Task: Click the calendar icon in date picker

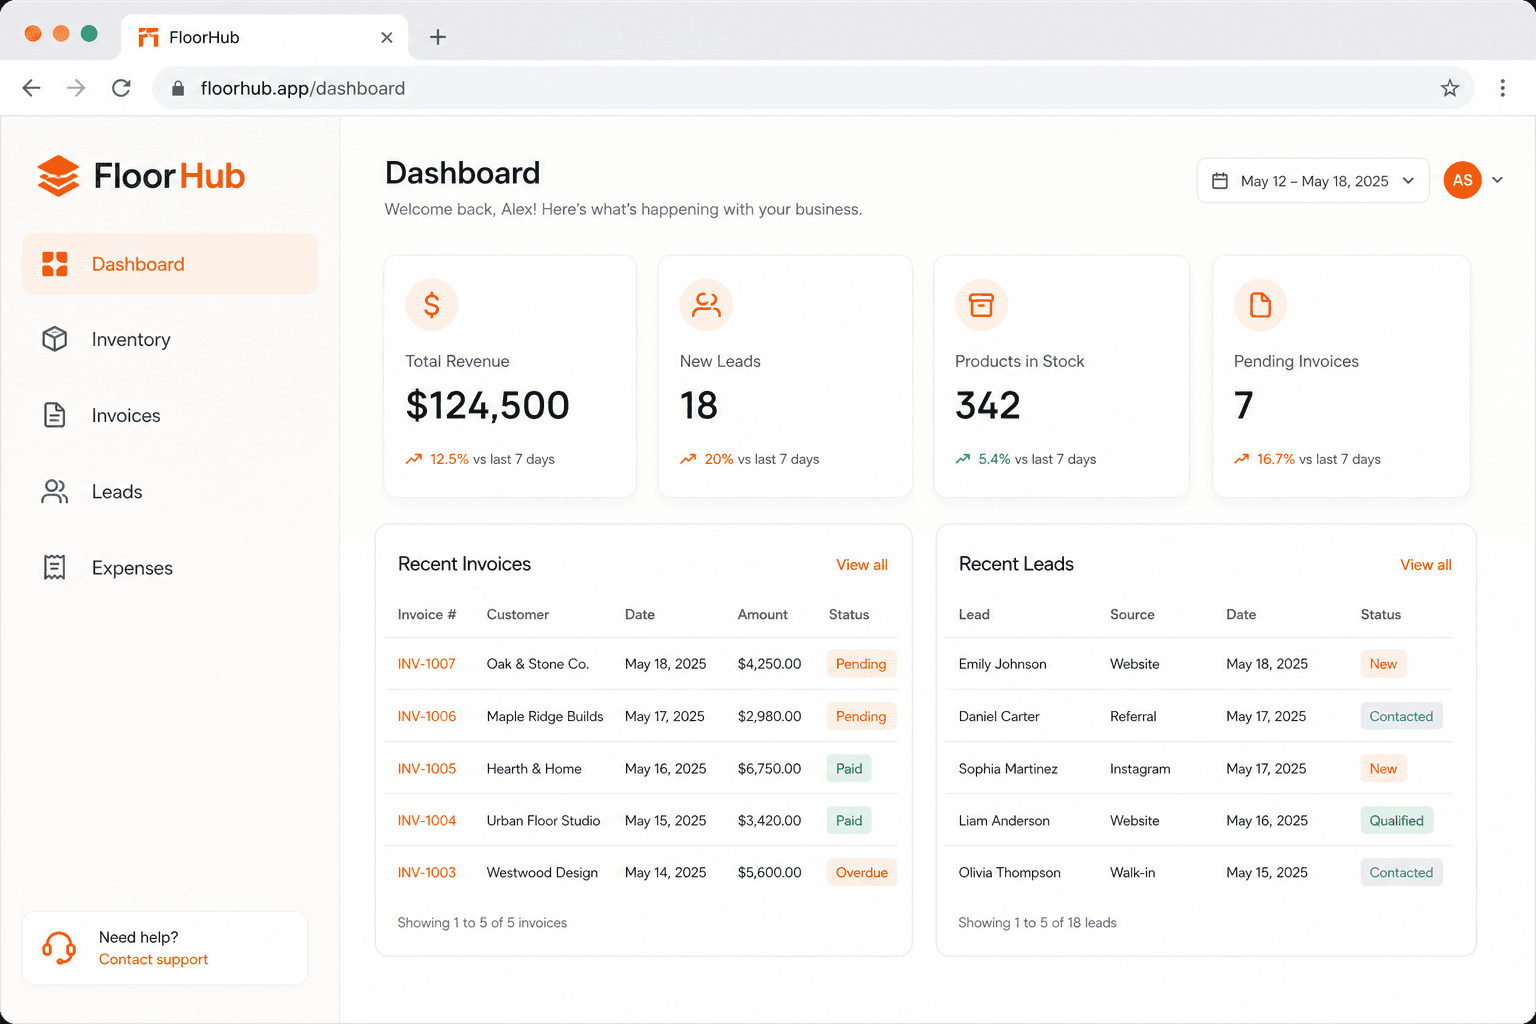Action: tap(1220, 181)
